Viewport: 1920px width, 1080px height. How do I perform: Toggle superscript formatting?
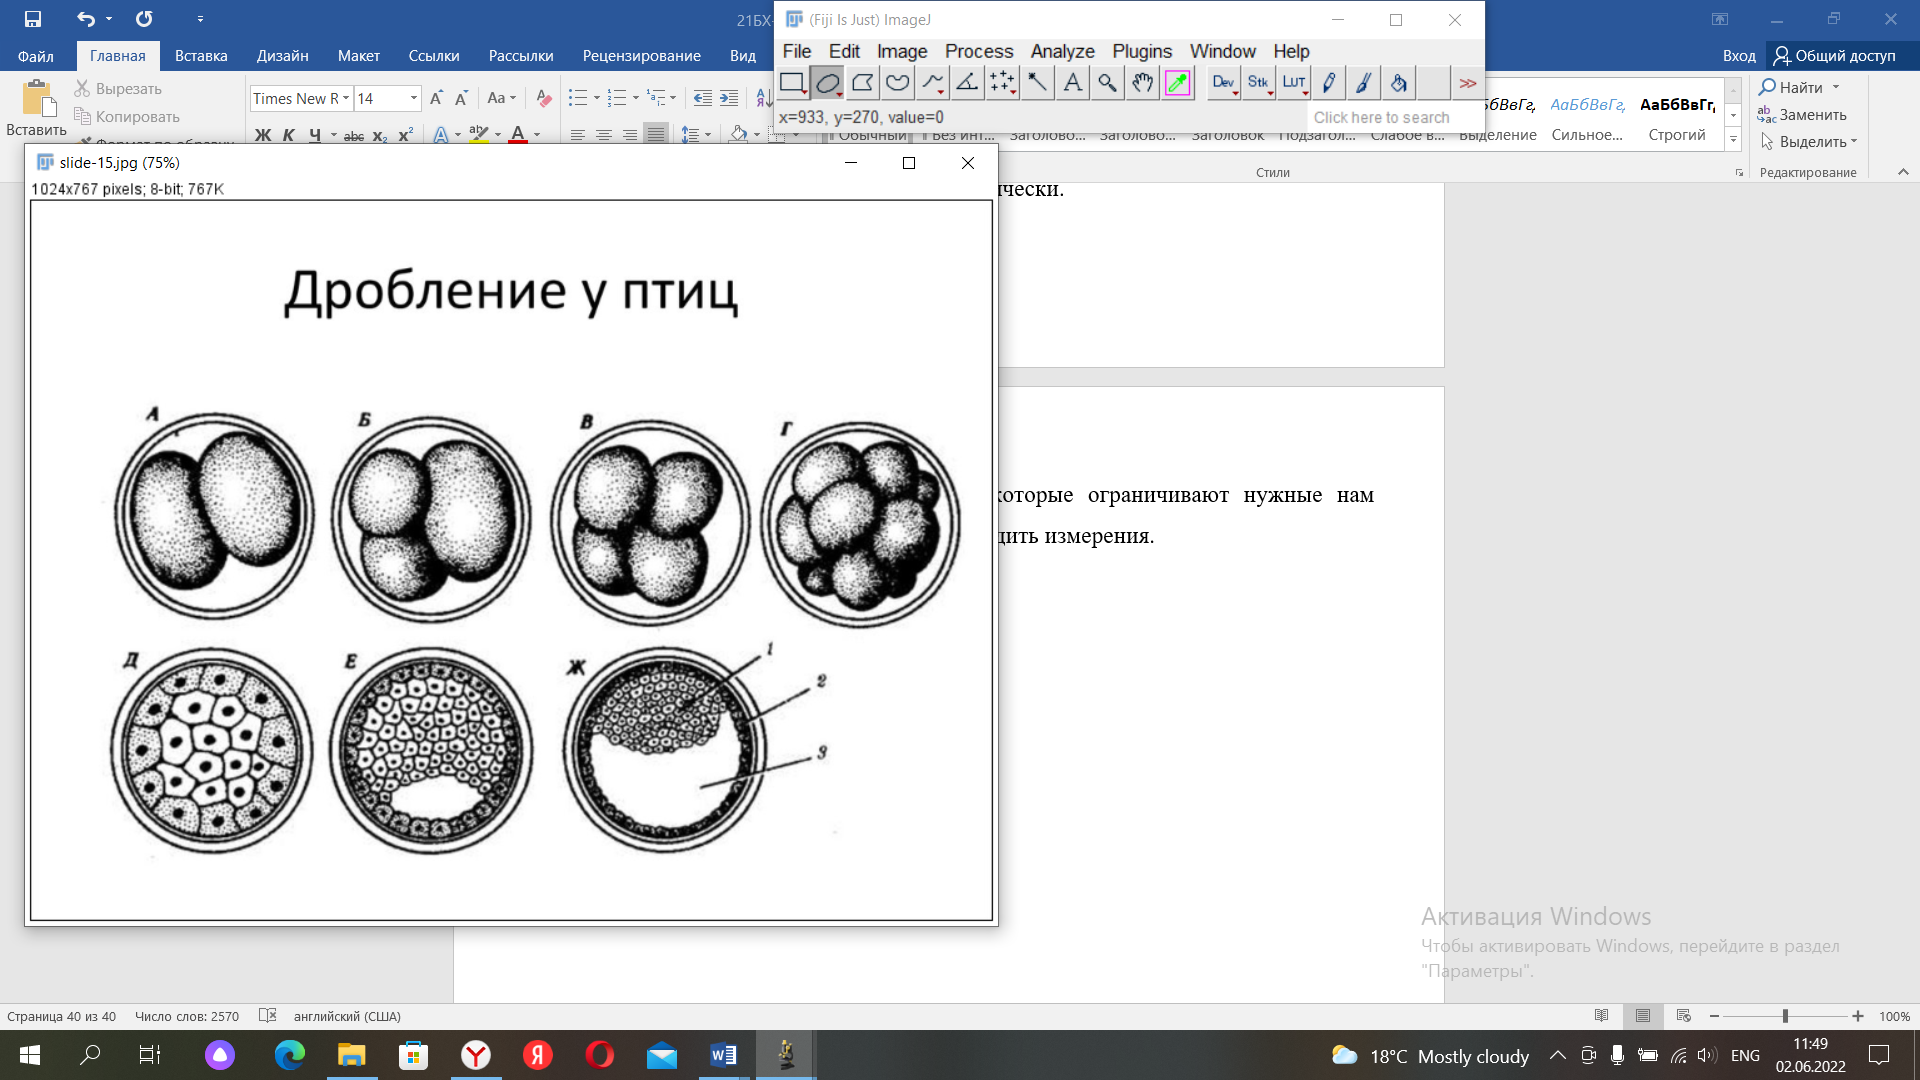(405, 135)
